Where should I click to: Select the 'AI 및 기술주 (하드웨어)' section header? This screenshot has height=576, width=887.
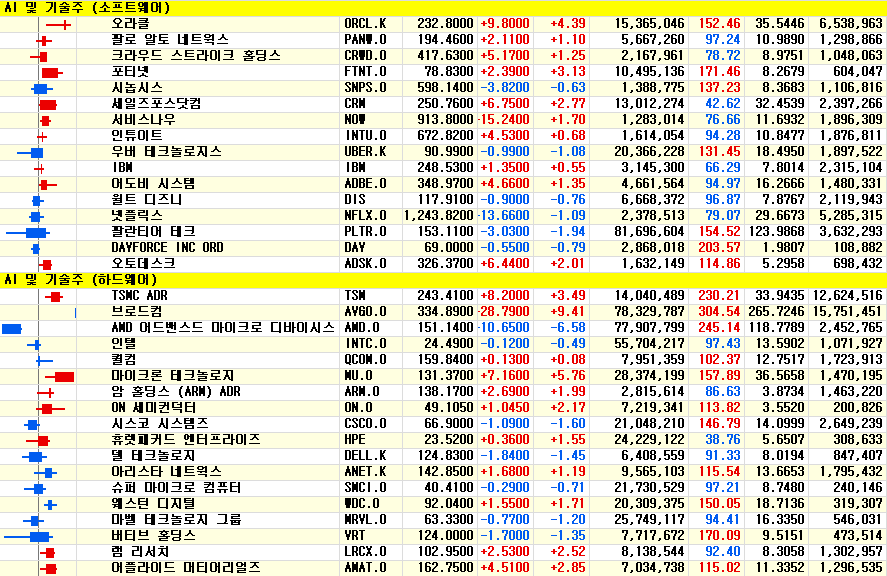86,279
